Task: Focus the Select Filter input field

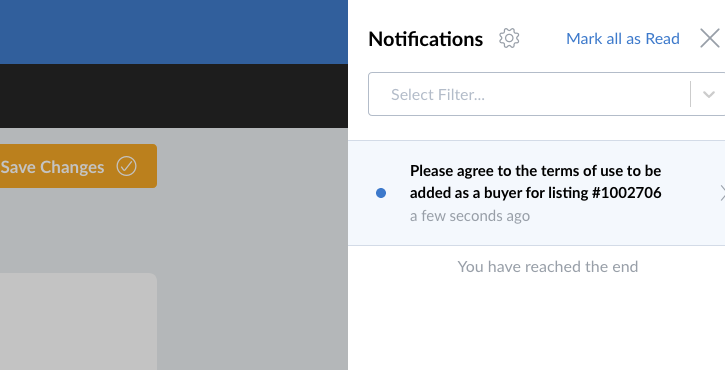Action: pyautogui.click(x=529, y=94)
